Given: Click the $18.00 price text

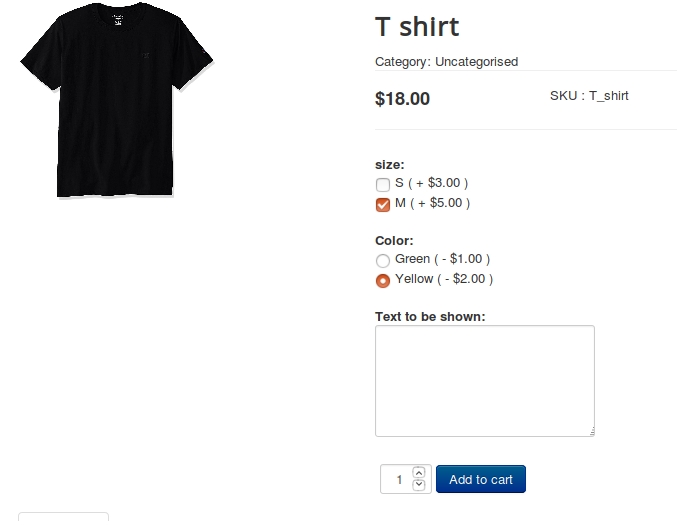Looking at the screenshot, I should [x=402, y=99].
